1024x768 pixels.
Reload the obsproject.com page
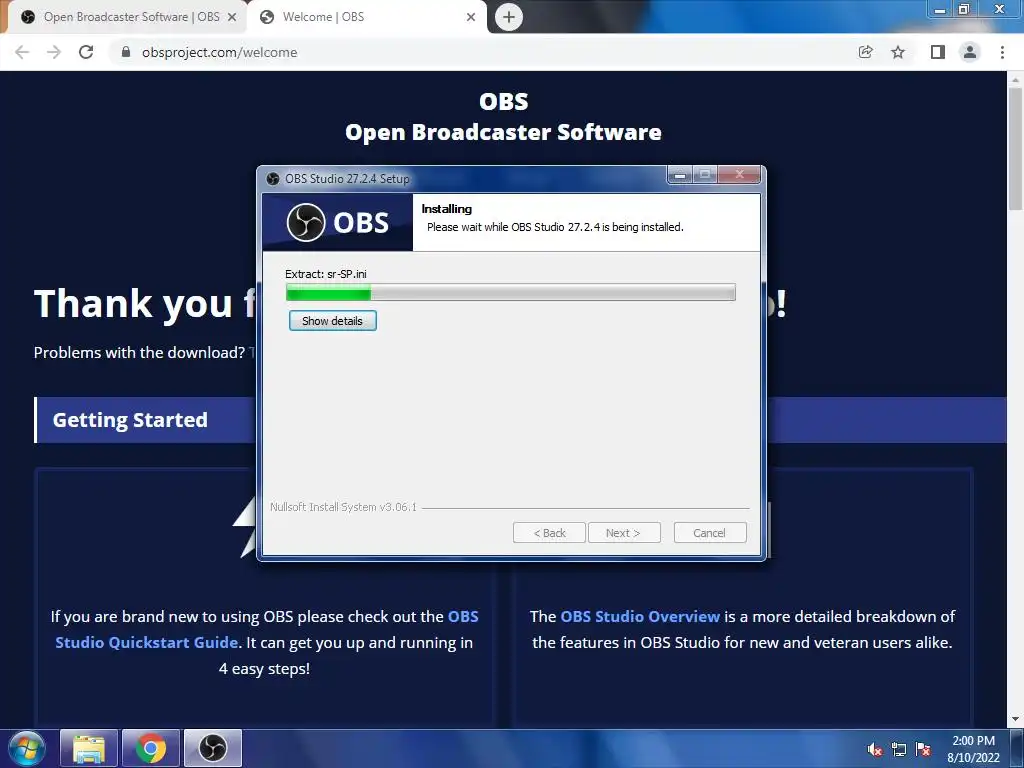[x=86, y=52]
